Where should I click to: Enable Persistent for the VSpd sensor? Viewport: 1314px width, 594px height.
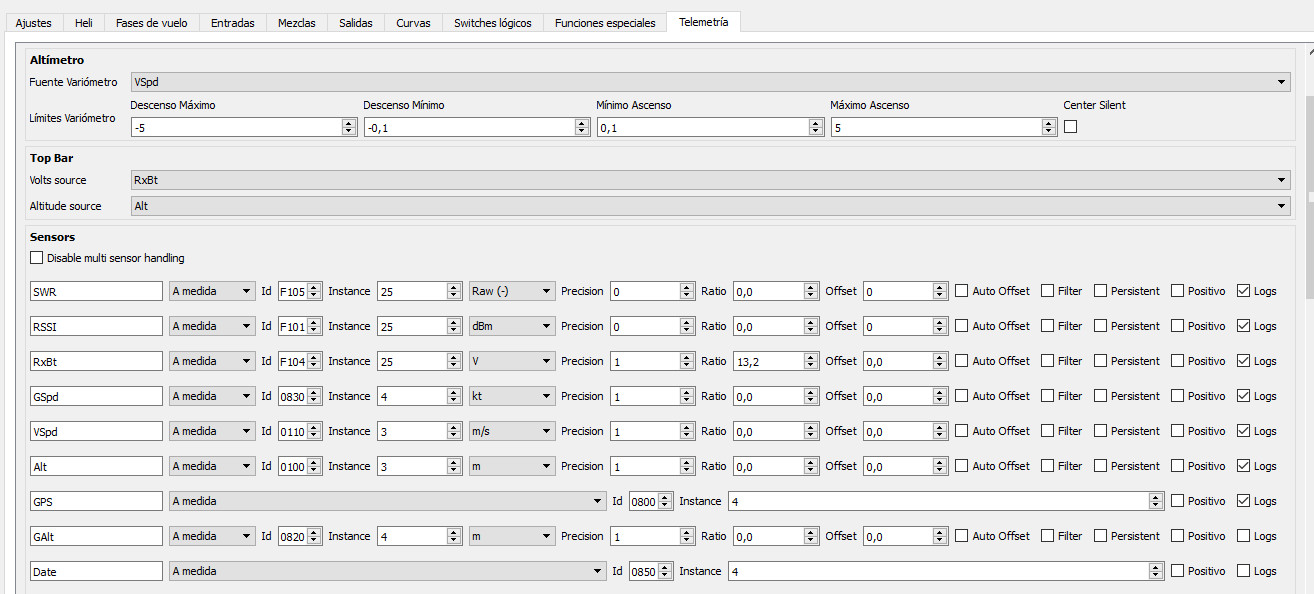coord(1100,432)
